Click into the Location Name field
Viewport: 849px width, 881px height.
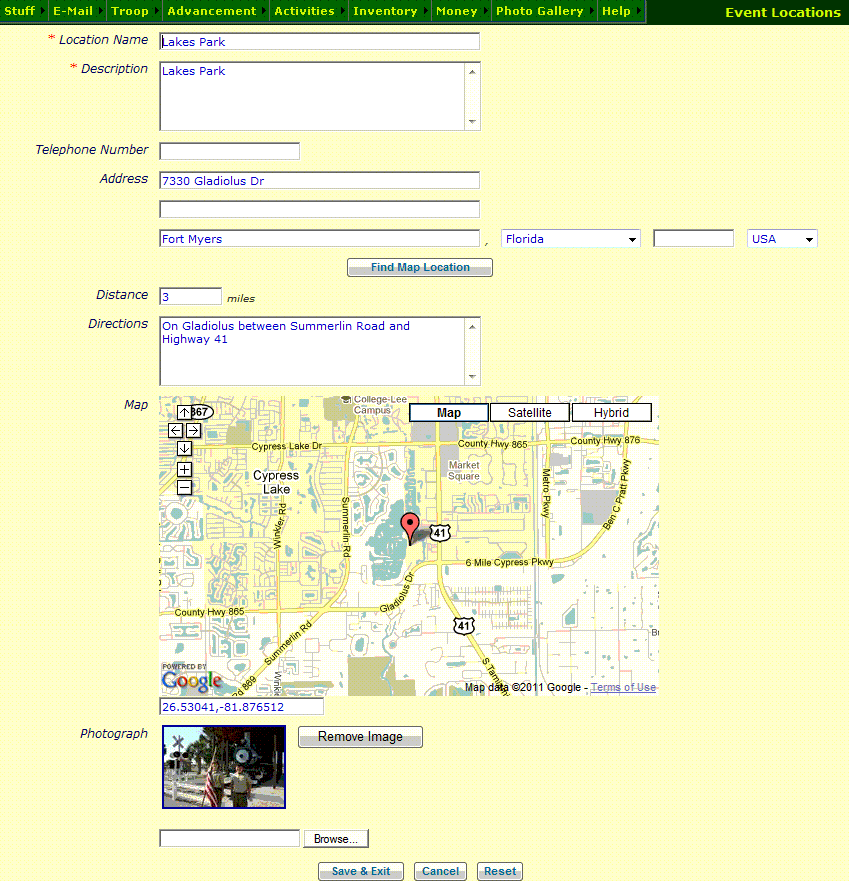320,42
